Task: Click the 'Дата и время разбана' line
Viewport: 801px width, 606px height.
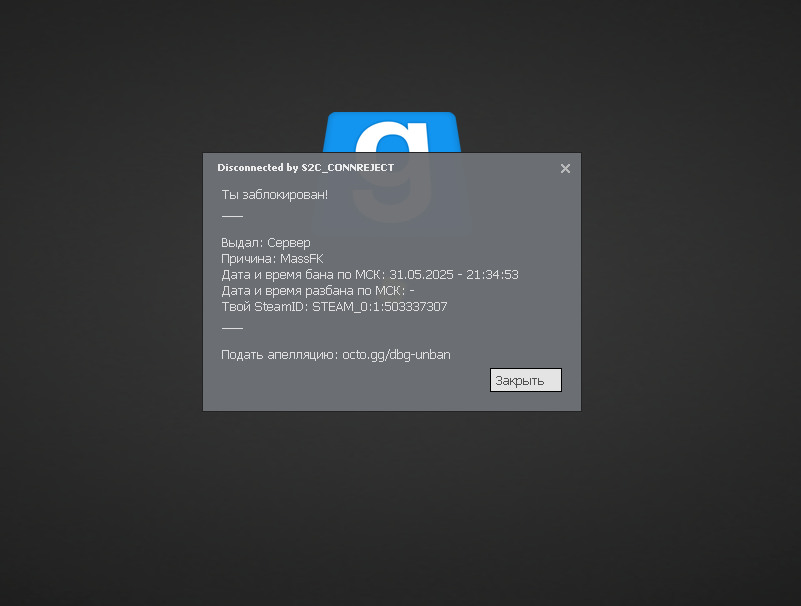Action: [318, 291]
